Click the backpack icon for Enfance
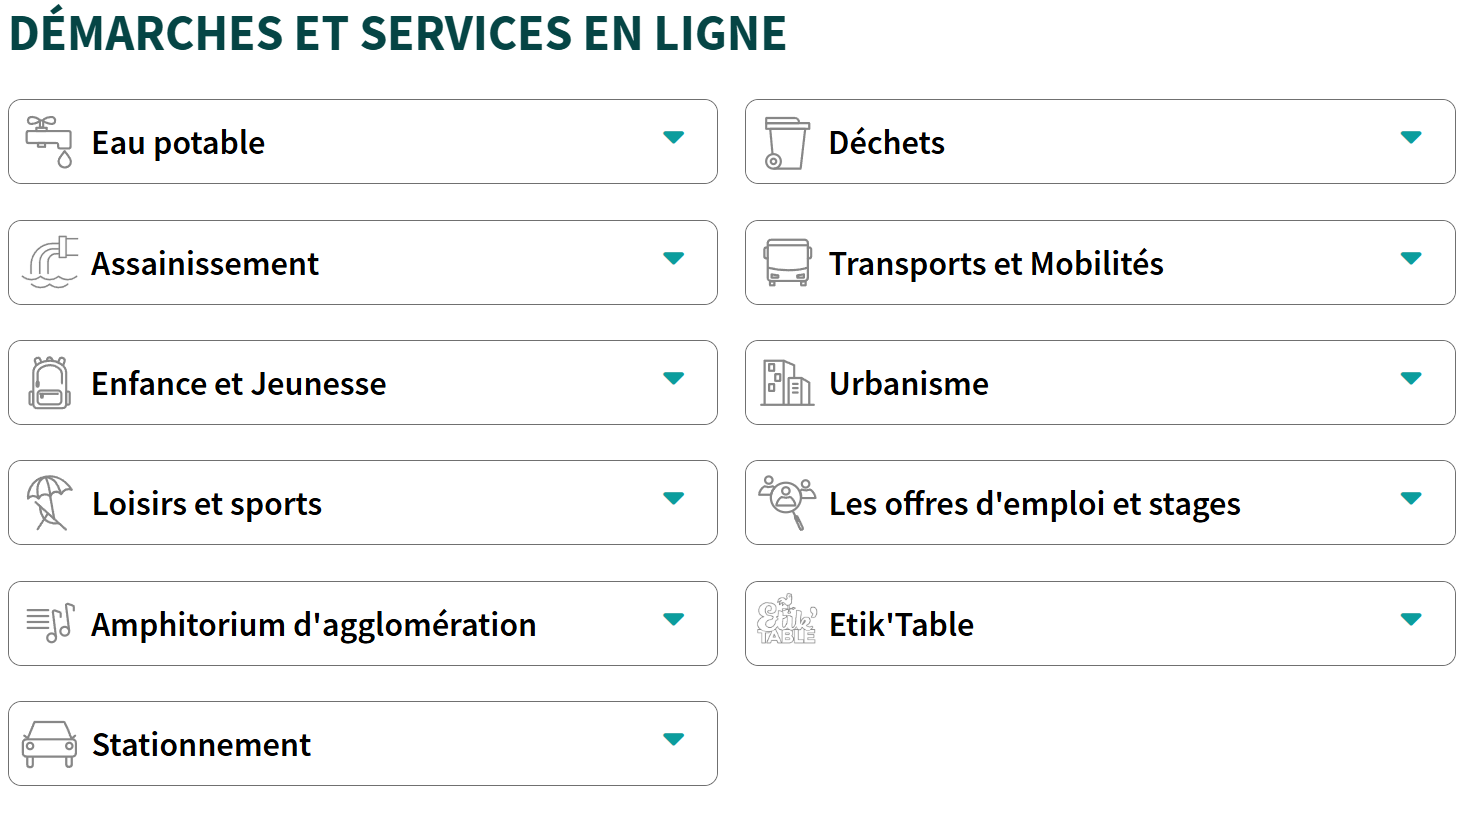Viewport: 1476px width, 832px height. 49,383
